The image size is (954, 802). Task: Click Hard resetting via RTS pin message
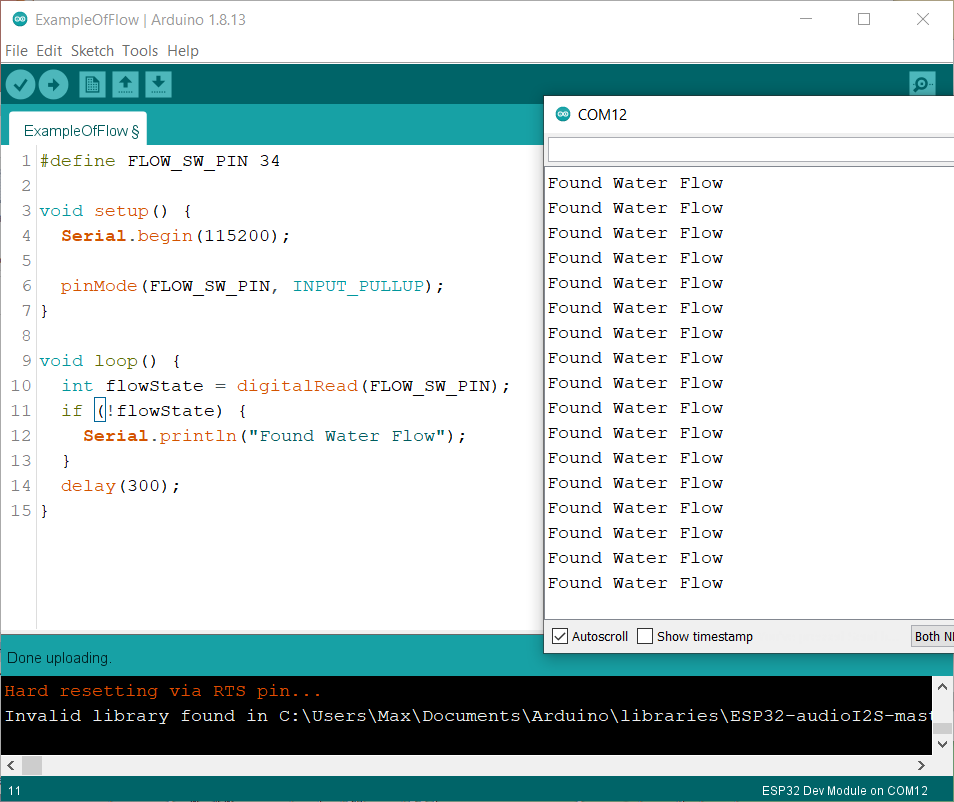pyautogui.click(x=162, y=691)
